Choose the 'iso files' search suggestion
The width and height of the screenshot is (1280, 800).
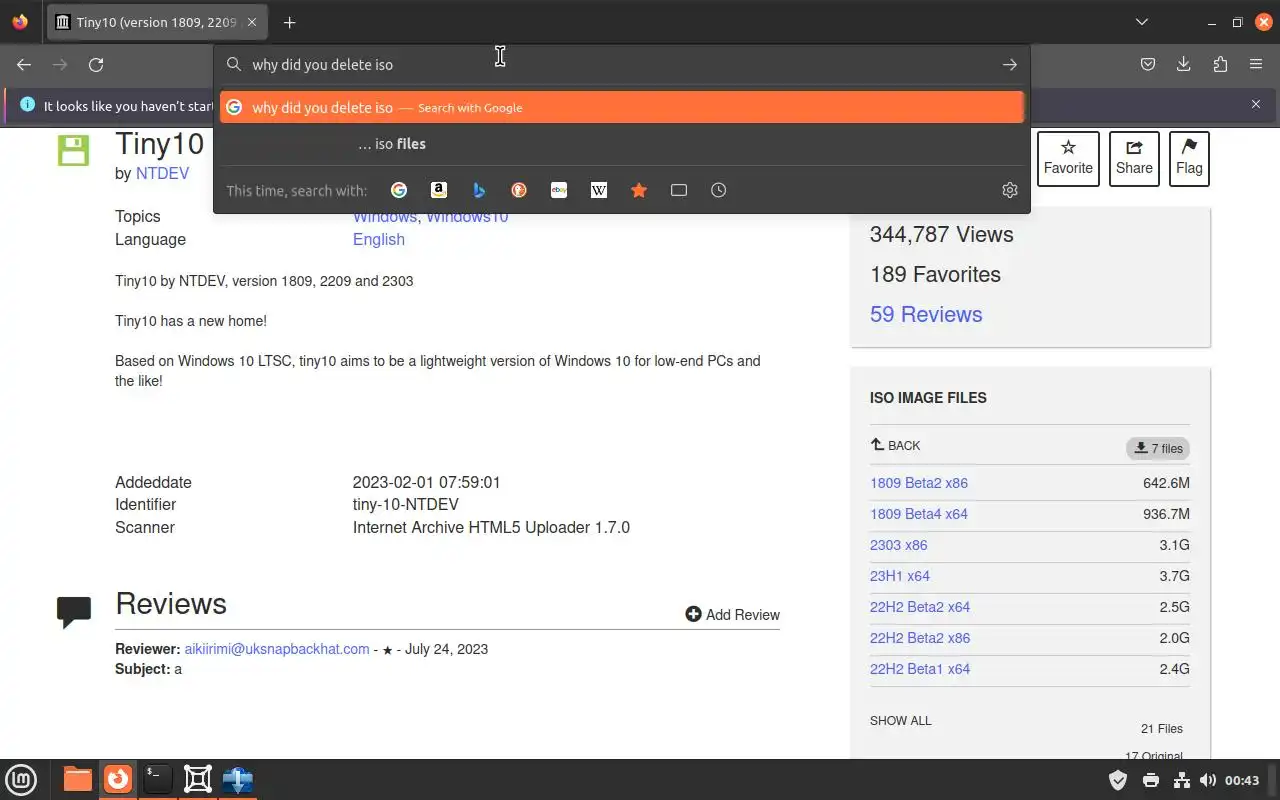pyautogui.click(x=622, y=144)
